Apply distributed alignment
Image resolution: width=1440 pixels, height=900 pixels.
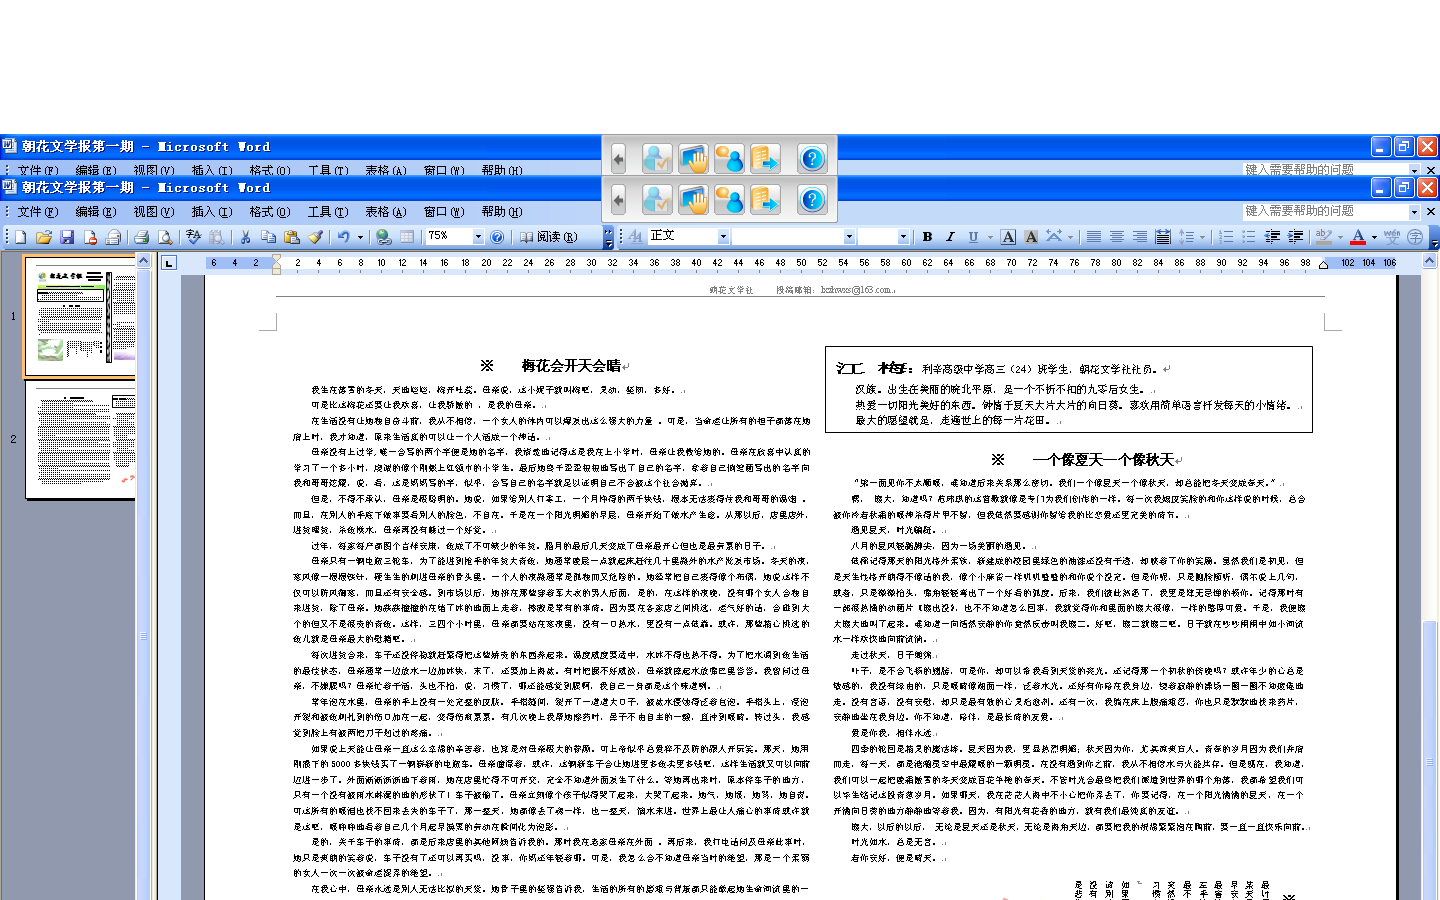(1163, 237)
